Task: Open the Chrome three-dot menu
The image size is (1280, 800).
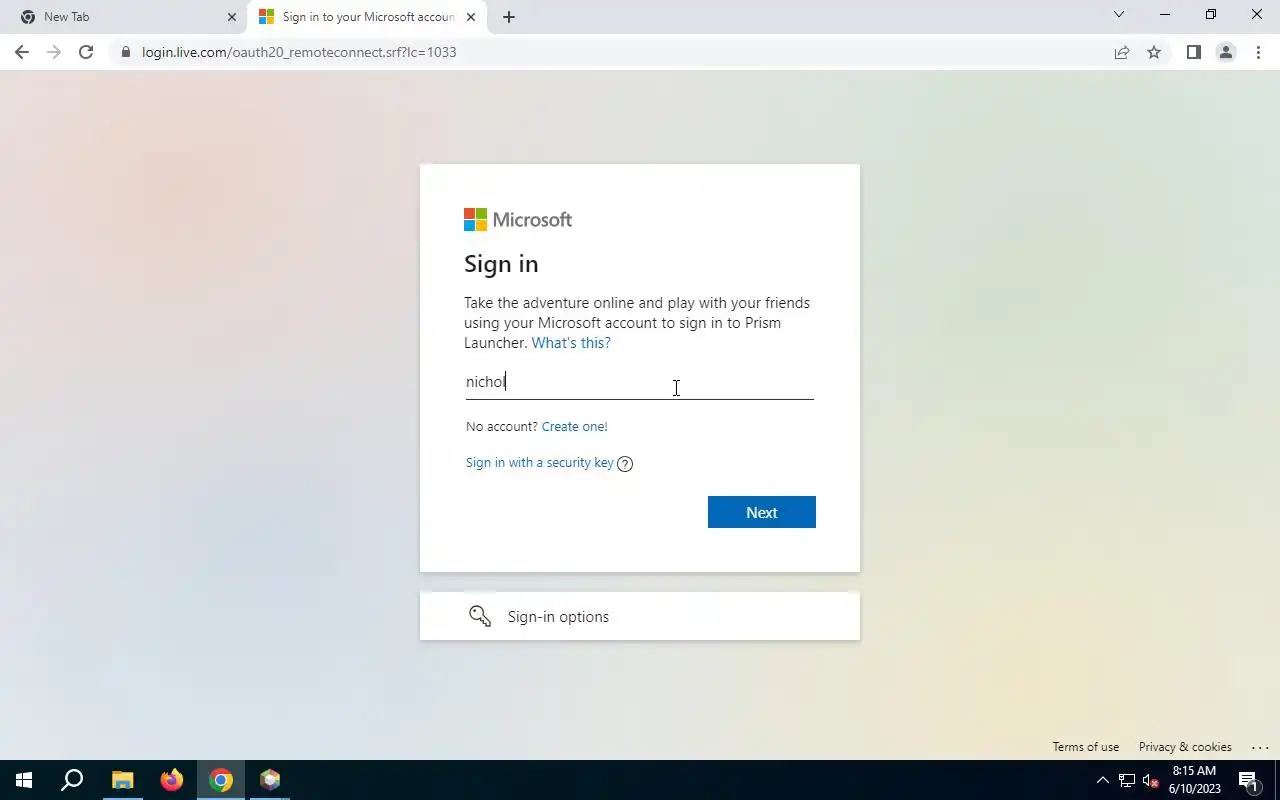Action: tap(1258, 52)
